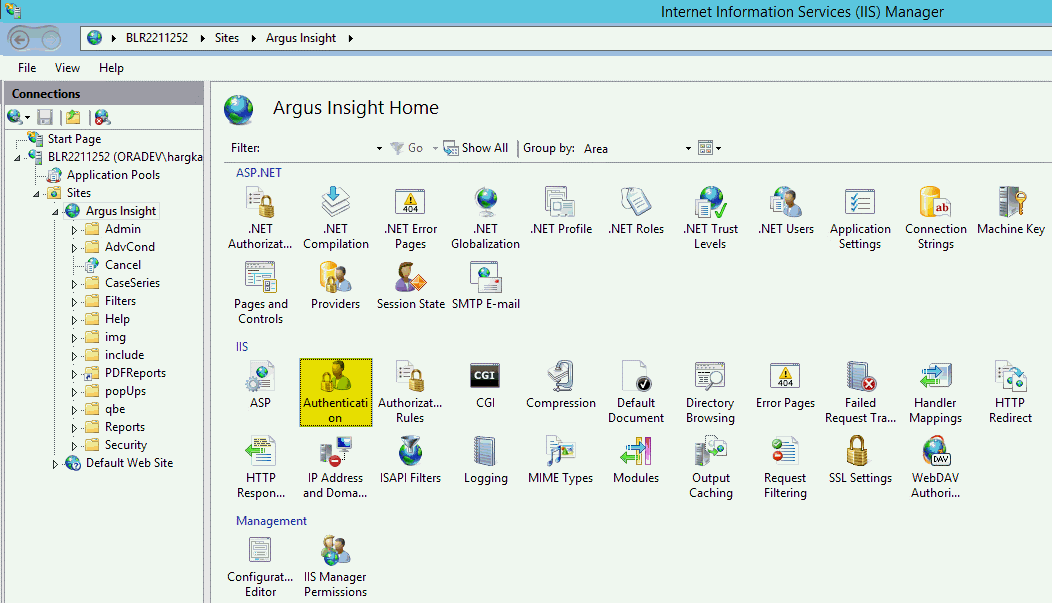Image resolution: width=1052 pixels, height=603 pixels.
Task: Open Configuration Editor
Action: pyautogui.click(x=260, y=566)
